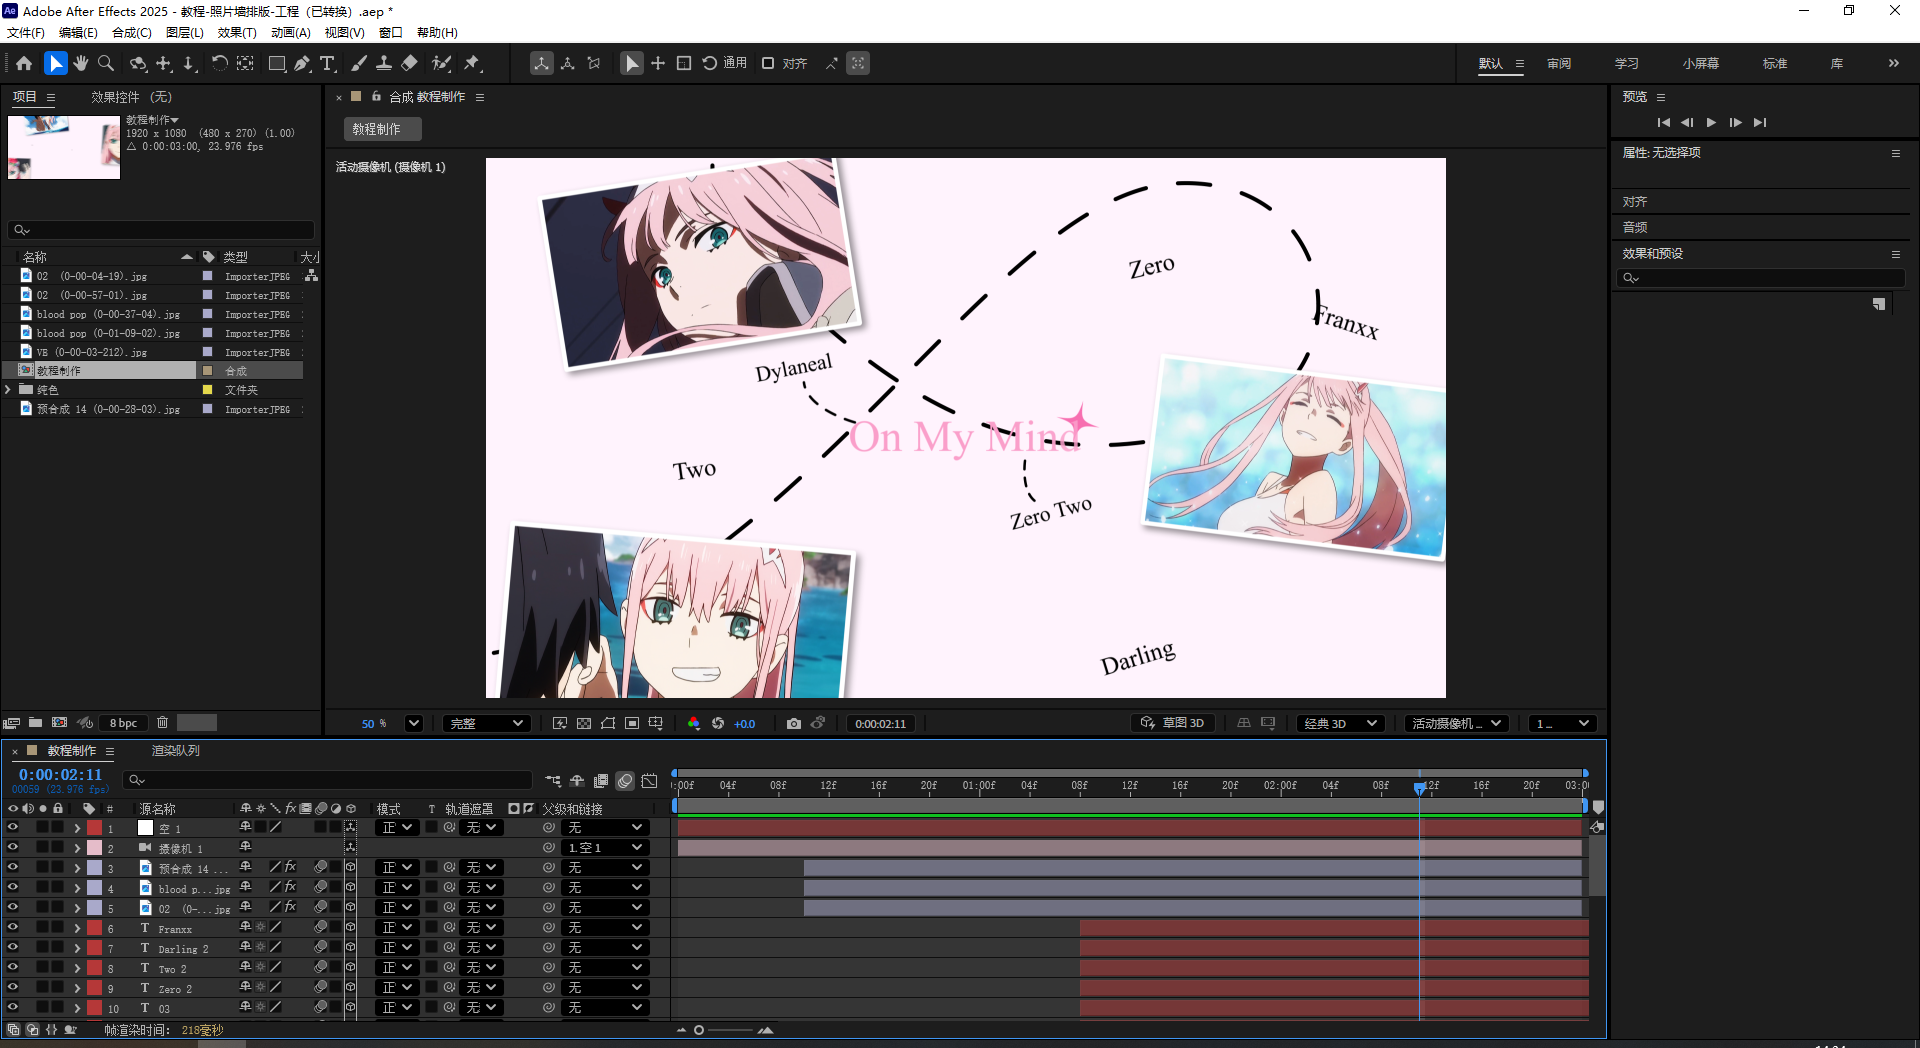Image resolution: width=1920 pixels, height=1048 pixels.
Task: Select the Hand tool
Action: tap(81, 64)
